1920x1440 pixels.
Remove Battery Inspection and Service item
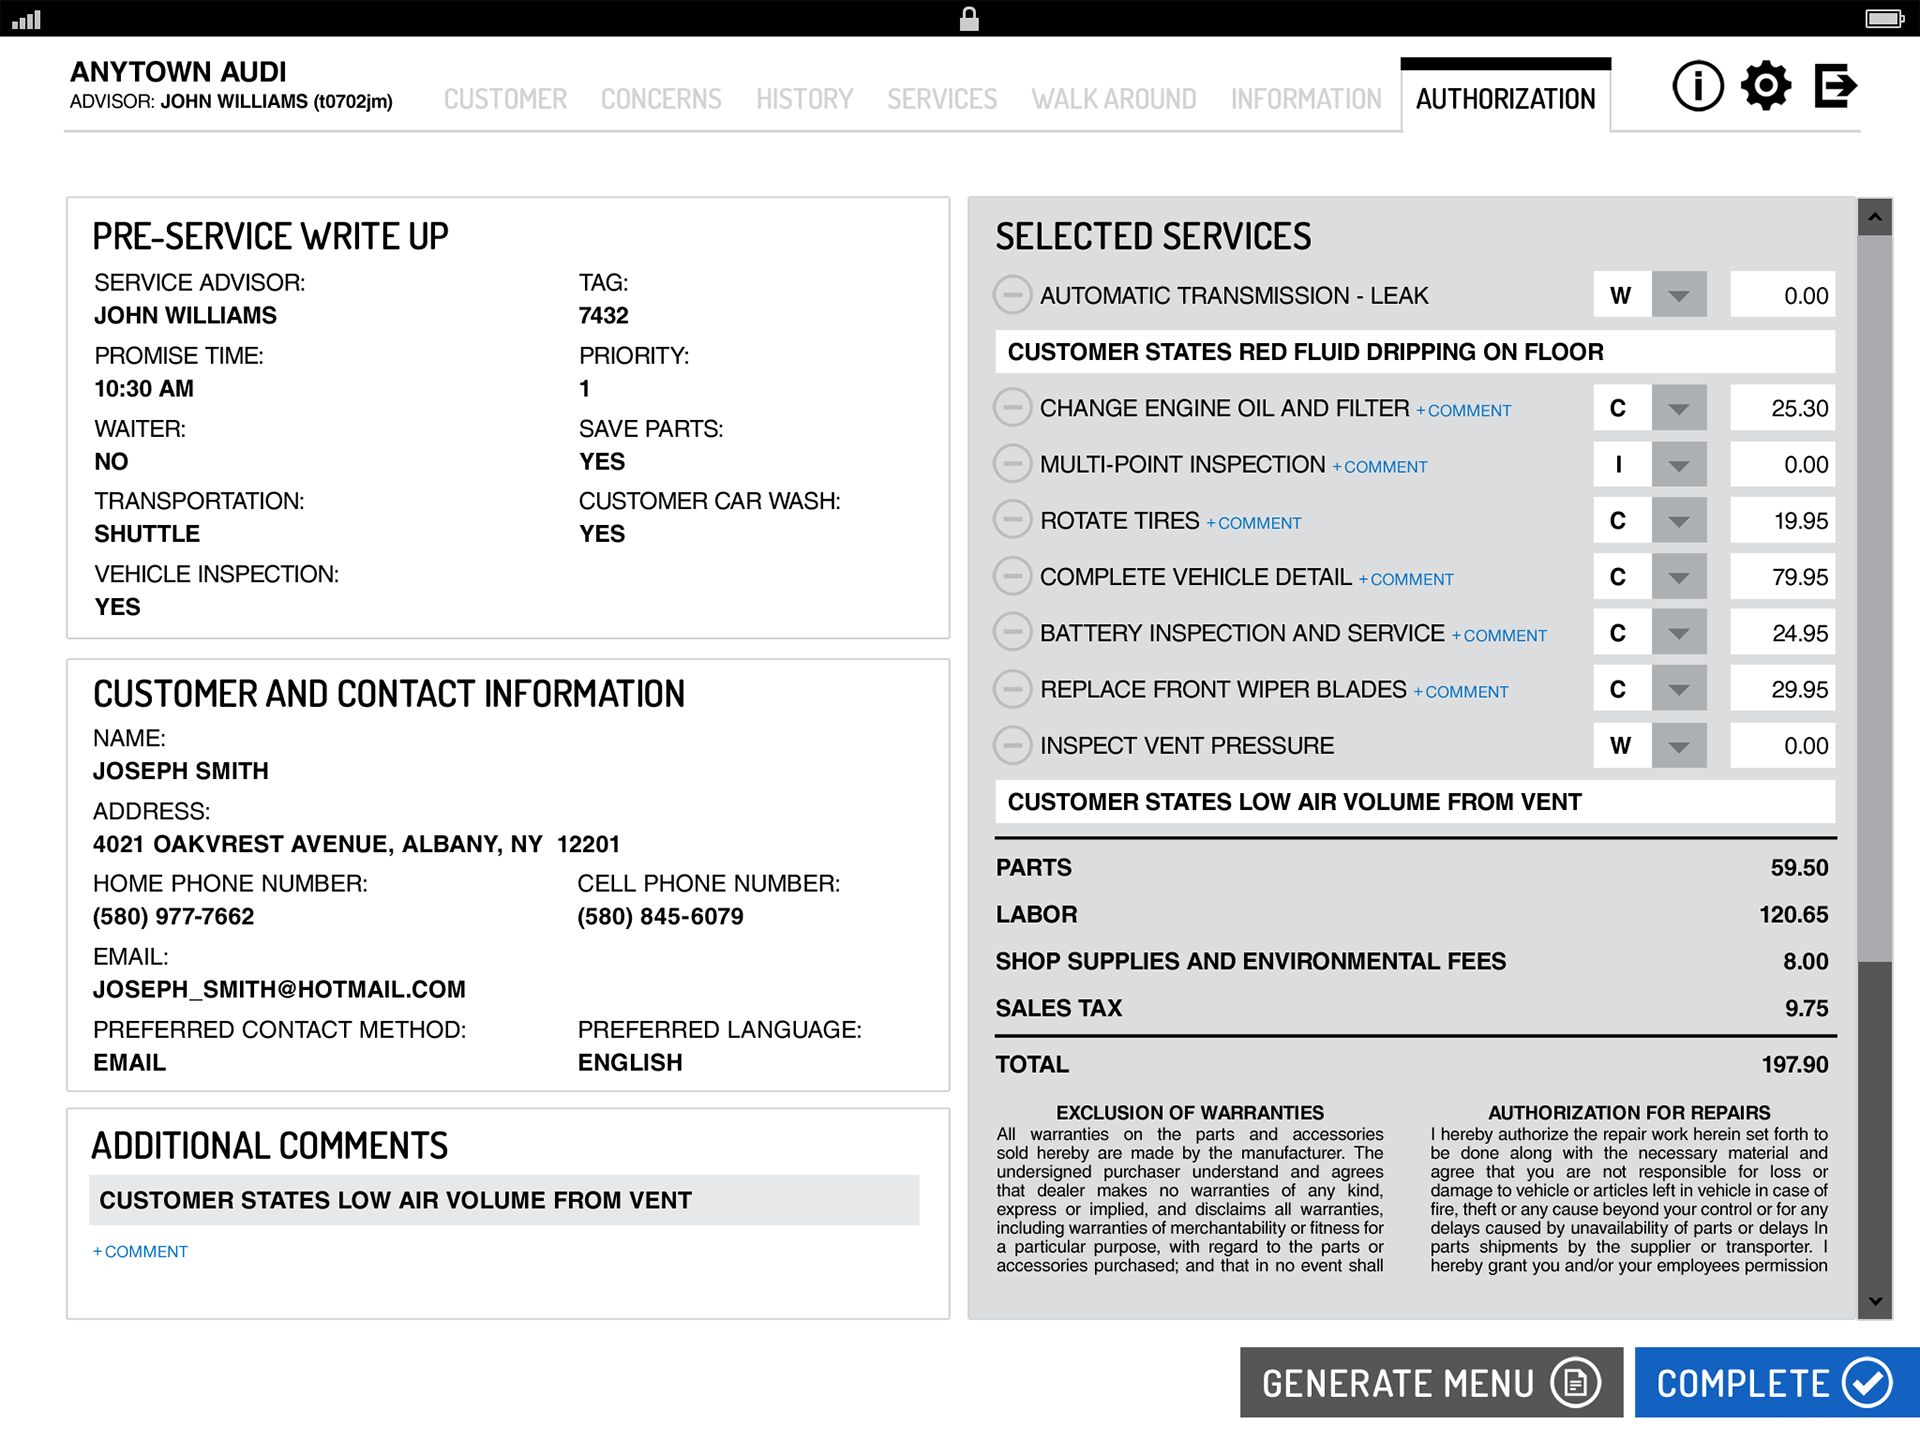(1012, 632)
